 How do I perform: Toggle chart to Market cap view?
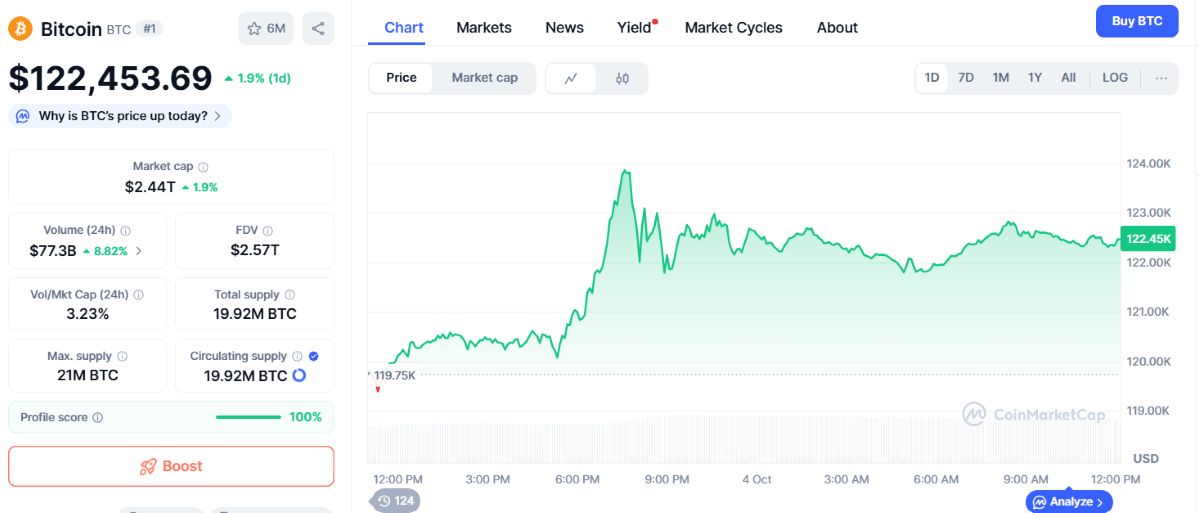point(485,78)
